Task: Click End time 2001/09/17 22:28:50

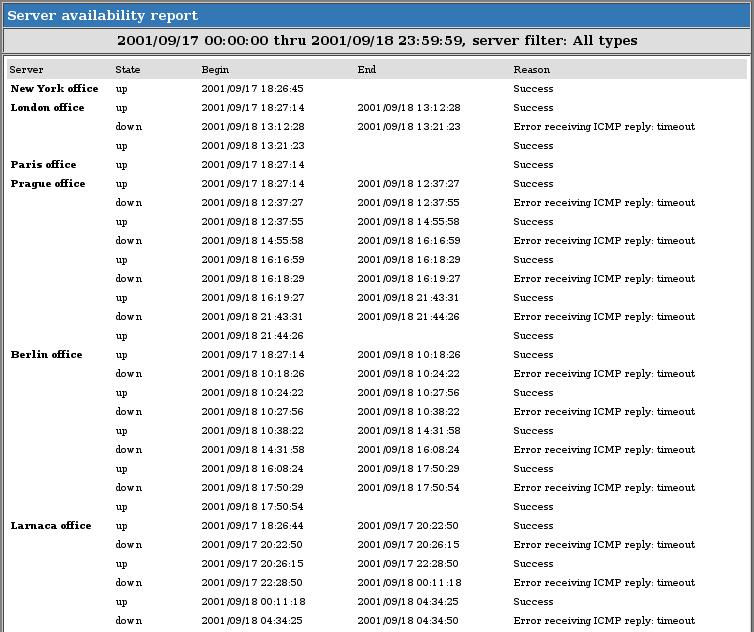Action: (x=408, y=564)
